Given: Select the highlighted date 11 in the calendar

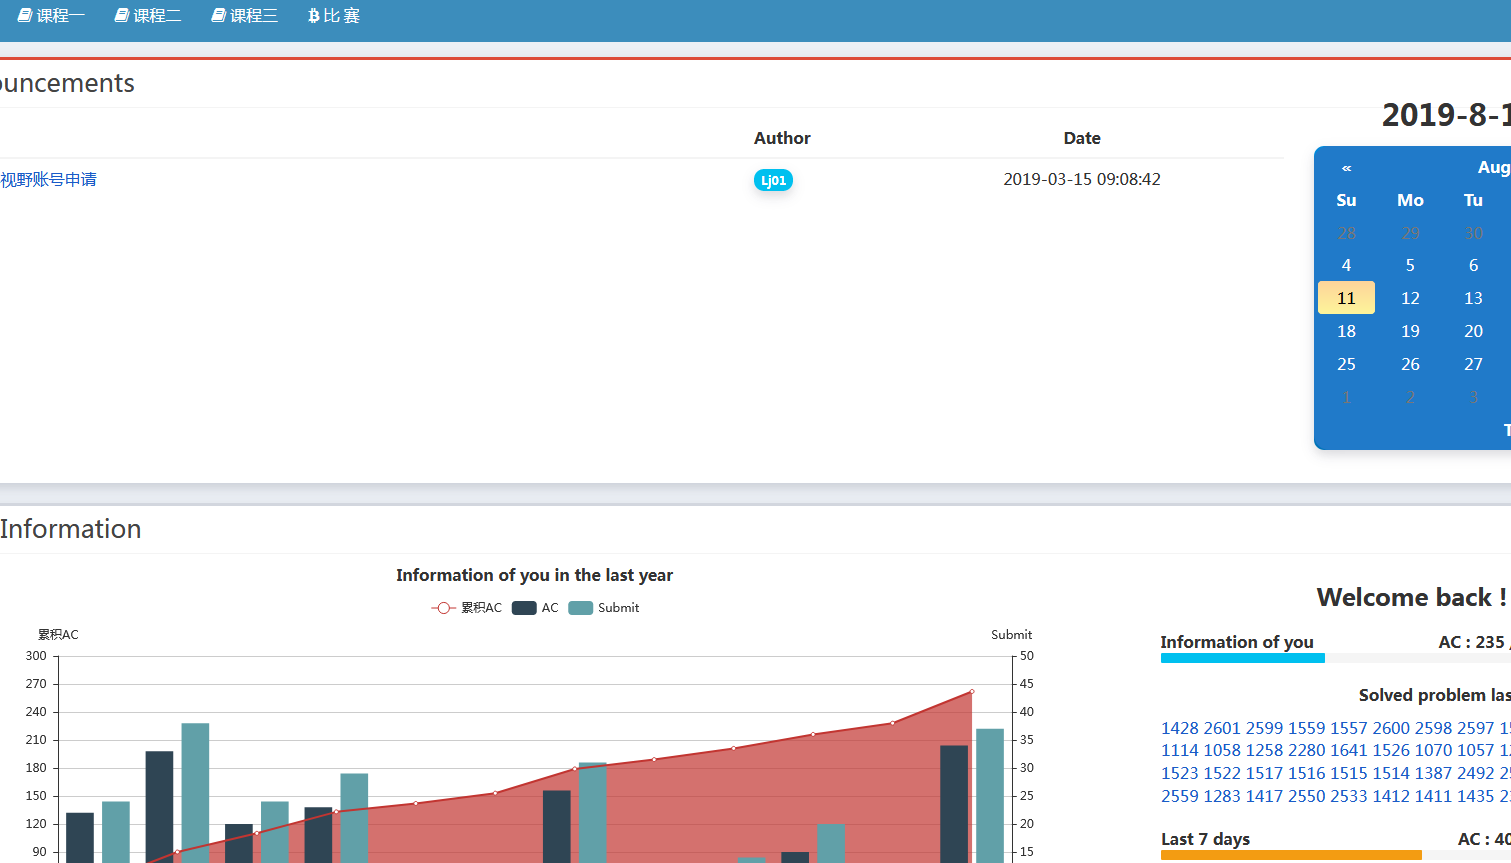Looking at the screenshot, I should click(x=1346, y=298).
